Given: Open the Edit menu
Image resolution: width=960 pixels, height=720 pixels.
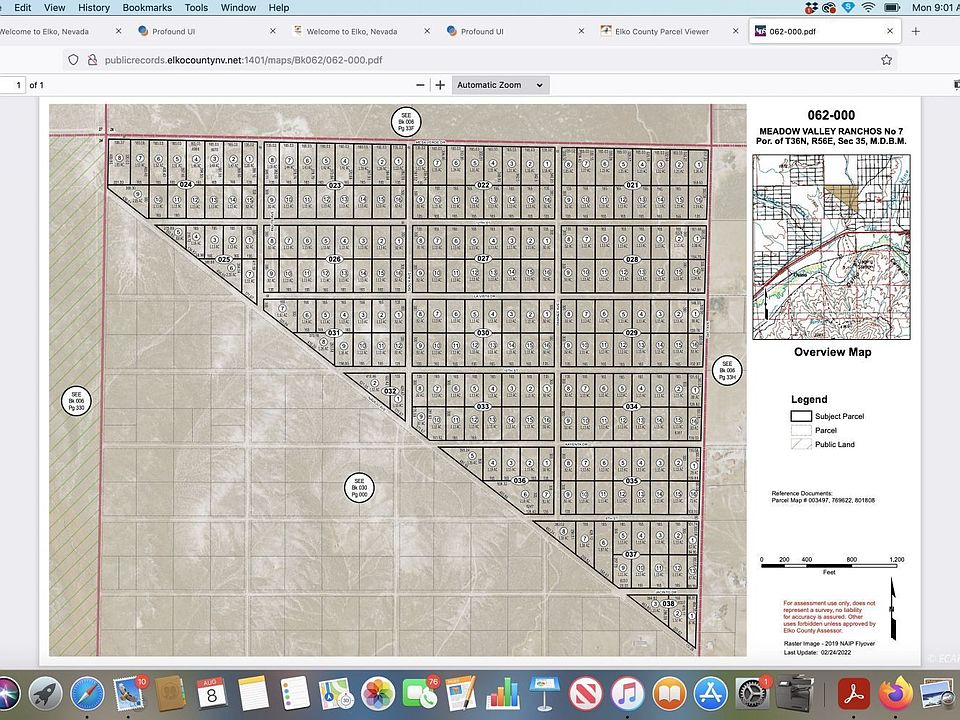Looking at the screenshot, I should point(23,7).
